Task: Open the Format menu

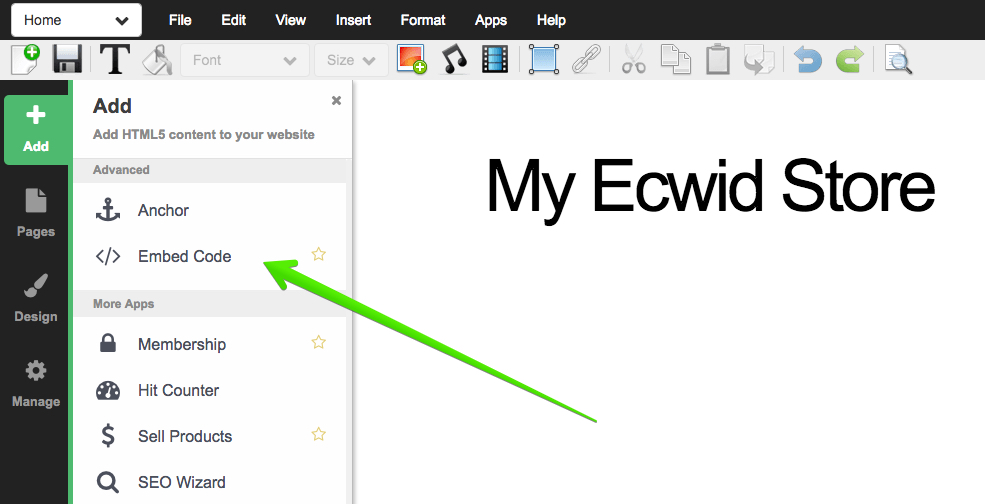Action: pos(423,20)
